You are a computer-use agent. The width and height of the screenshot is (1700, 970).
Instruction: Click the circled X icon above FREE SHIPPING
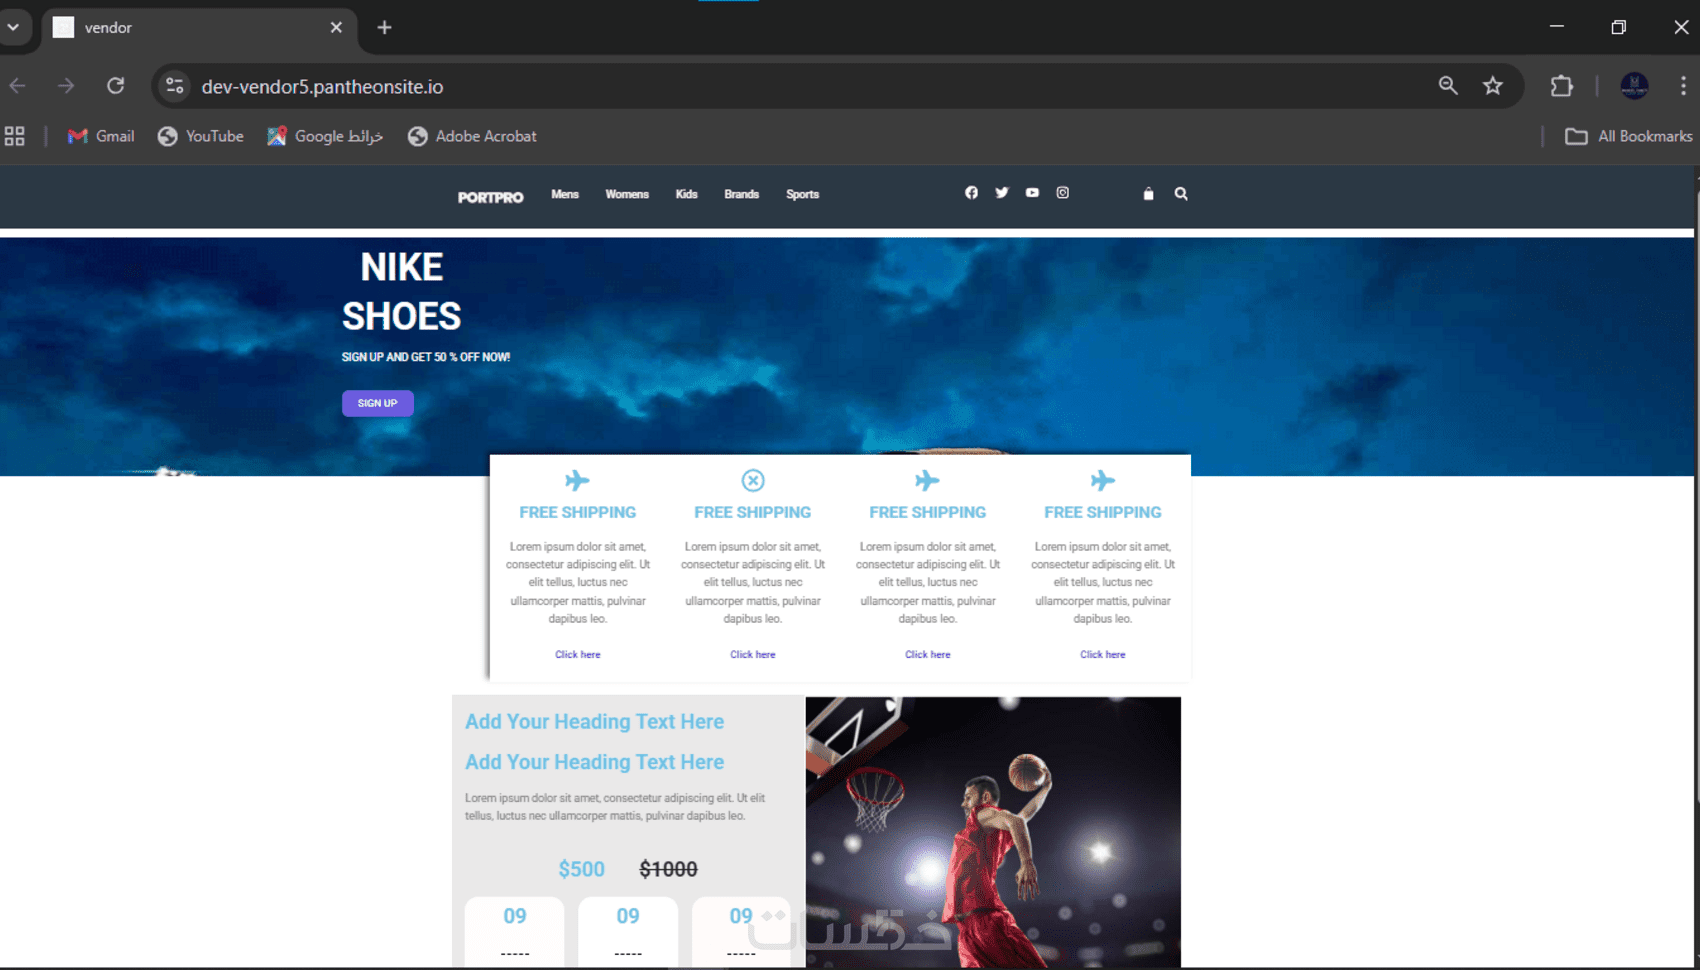point(753,481)
